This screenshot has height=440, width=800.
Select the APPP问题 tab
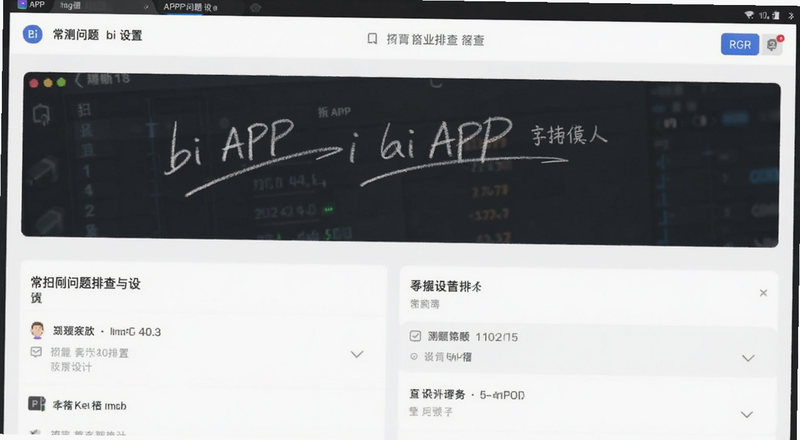click(x=190, y=7)
